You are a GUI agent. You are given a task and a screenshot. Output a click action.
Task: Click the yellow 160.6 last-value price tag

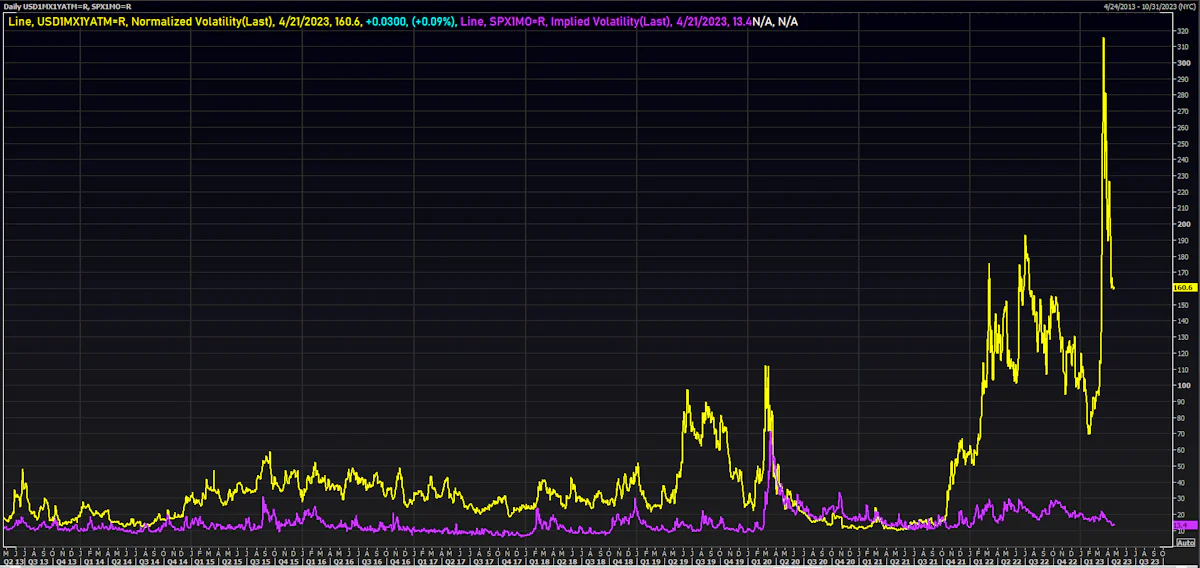(x=1183, y=287)
